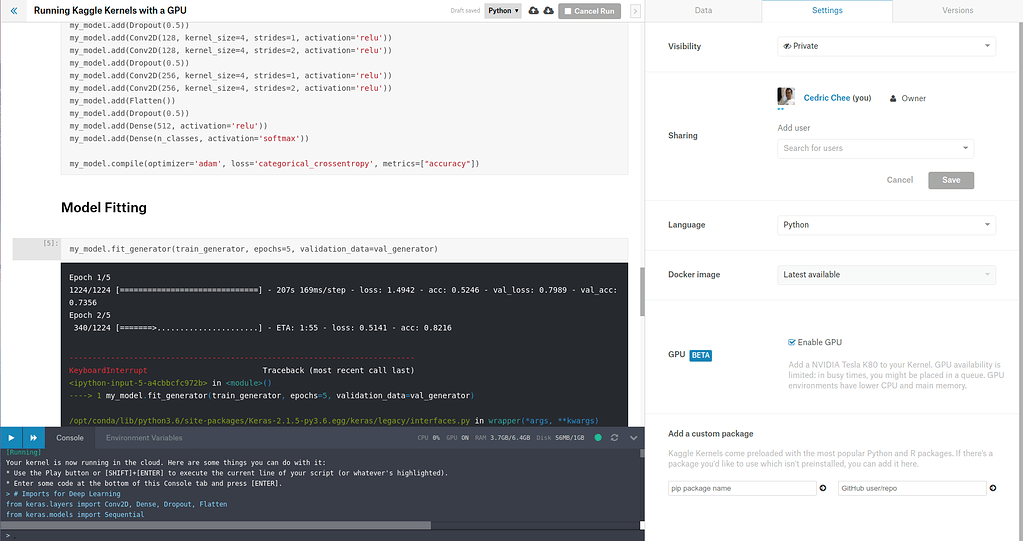Switch to the Versions tab

pos(957,11)
